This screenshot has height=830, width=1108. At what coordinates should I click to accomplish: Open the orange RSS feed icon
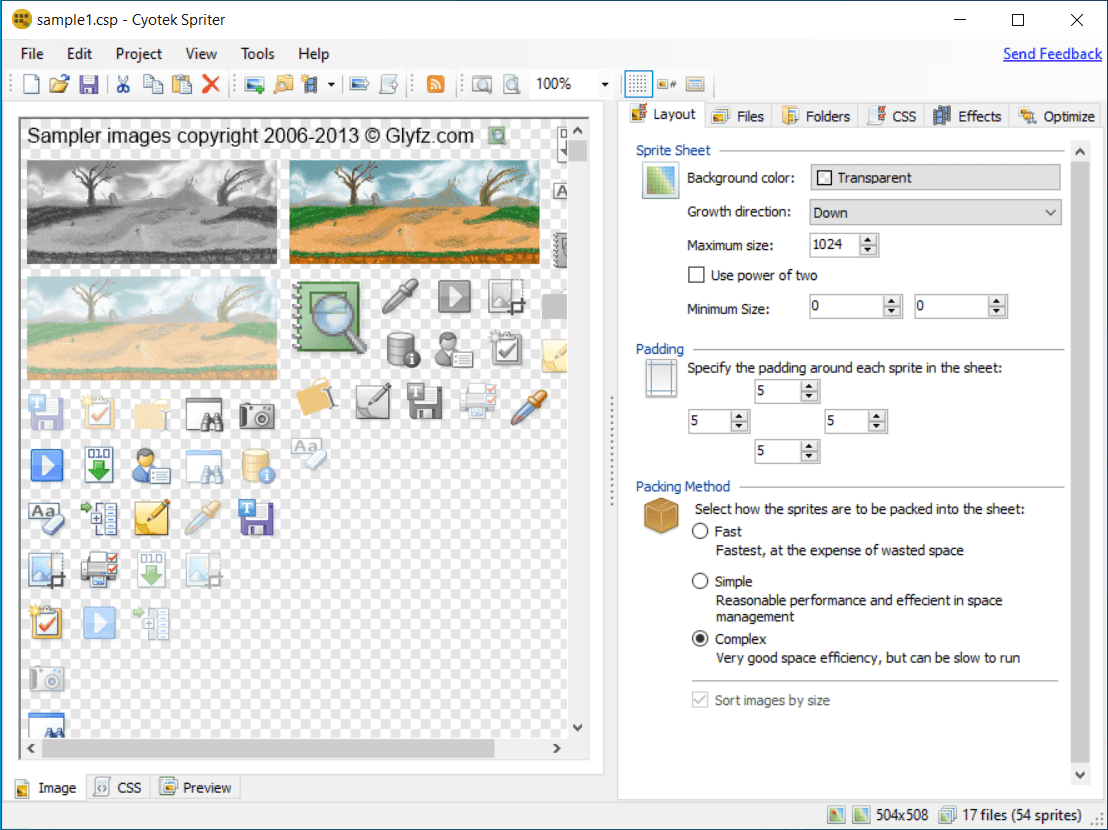tap(436, 84)
